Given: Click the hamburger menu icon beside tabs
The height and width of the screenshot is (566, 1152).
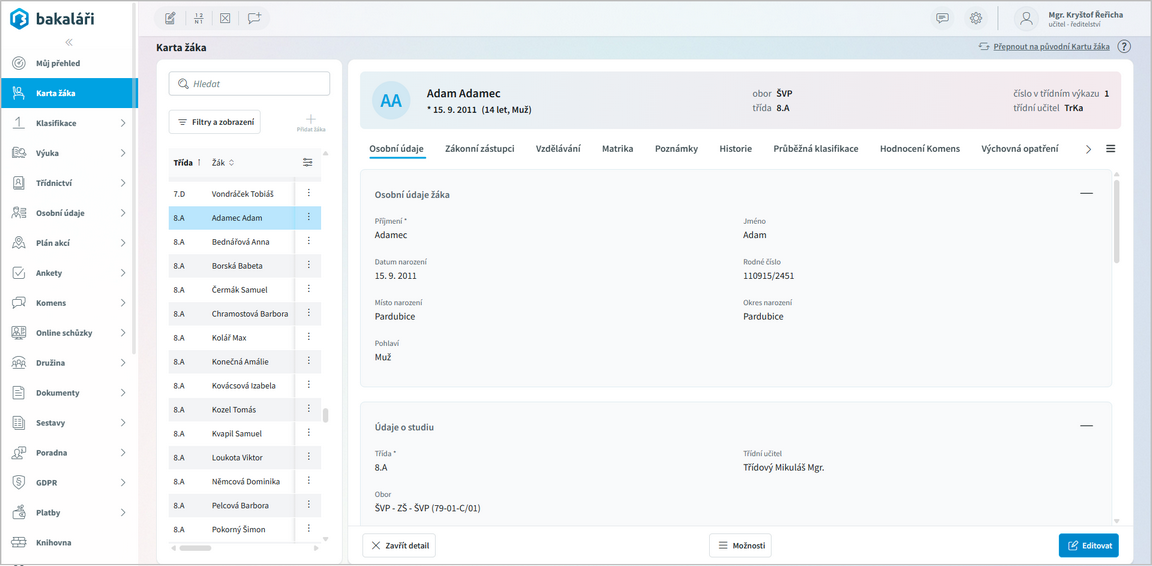Looking at the screenshot, I should pyautogui.click(x=1110, y=149).
